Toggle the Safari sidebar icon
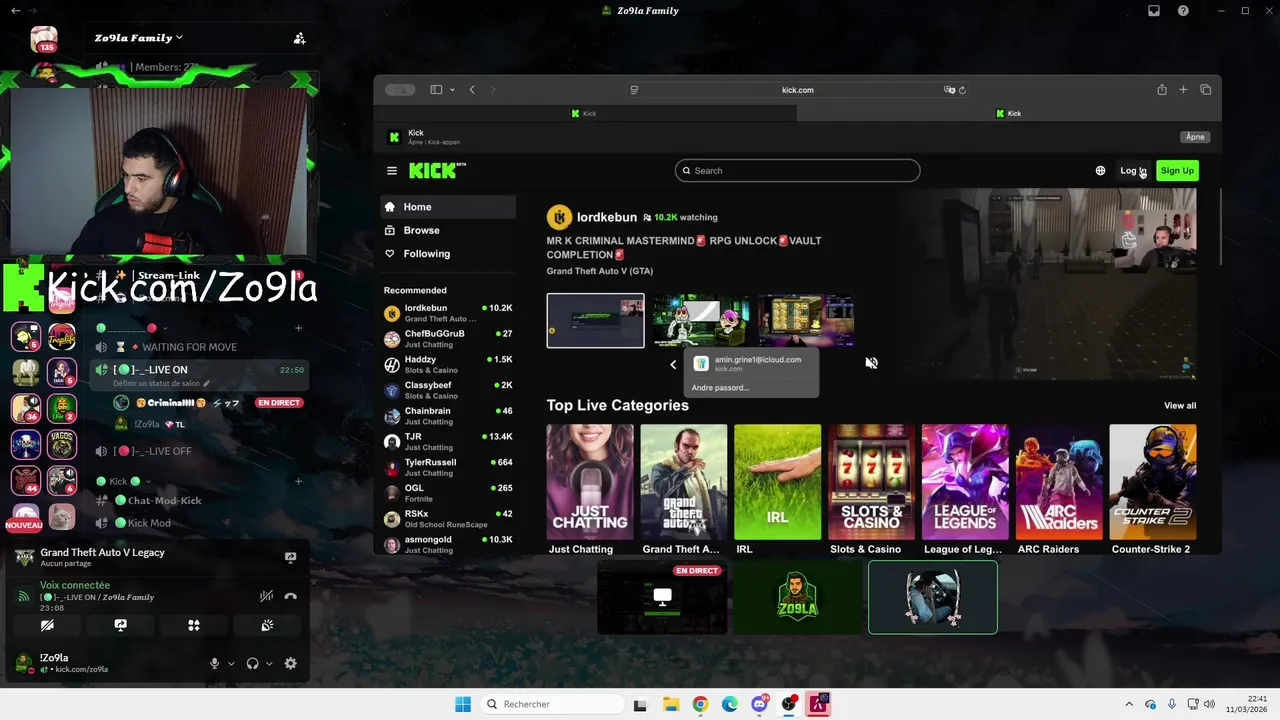 click(x=436, y=90)
